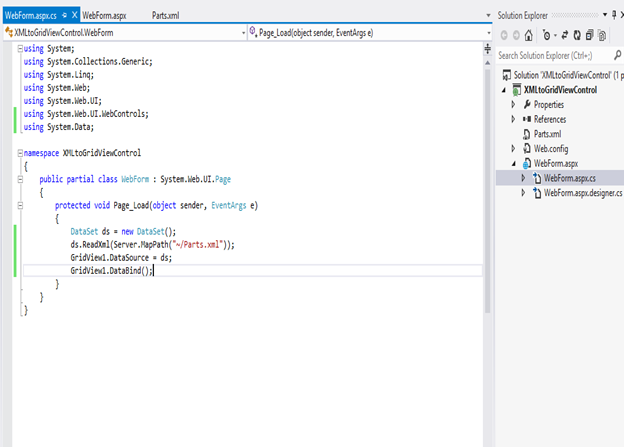This screenshot has width=624, height=447.
Task: Pin the WebForm.aspx.cs tab
Action: [x=64, y=17]
